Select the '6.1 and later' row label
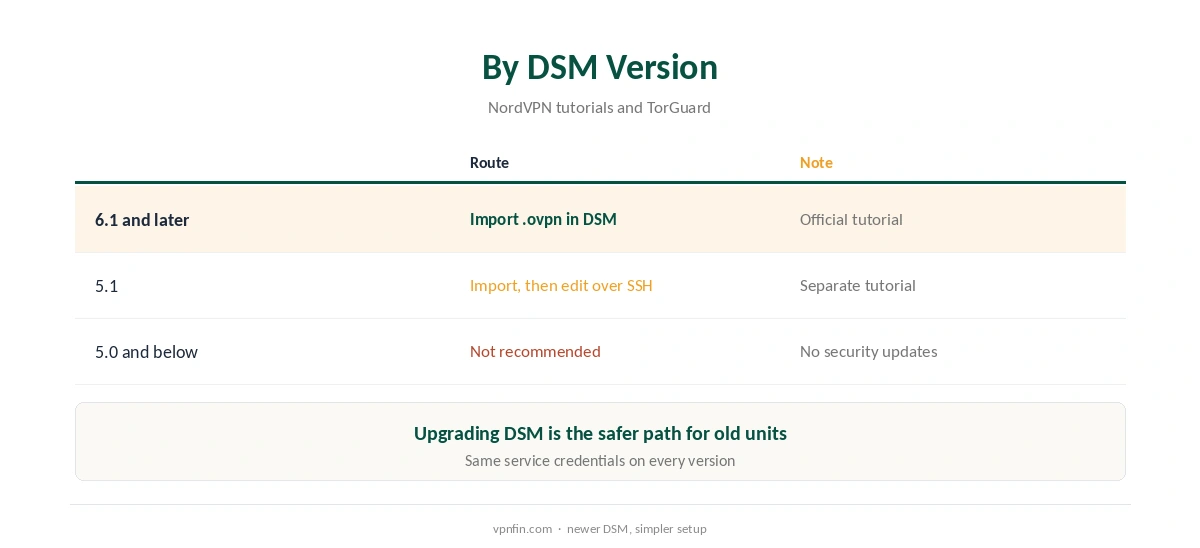Viewport: 1200px width, 548px height. point(142,219)
